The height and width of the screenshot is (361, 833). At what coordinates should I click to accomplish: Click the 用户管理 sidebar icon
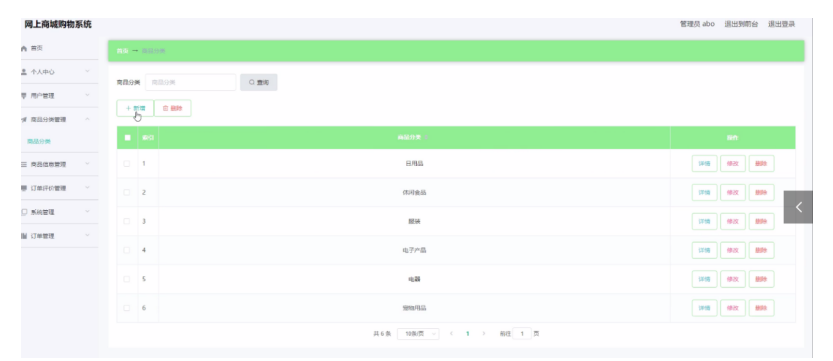[24, 96]
